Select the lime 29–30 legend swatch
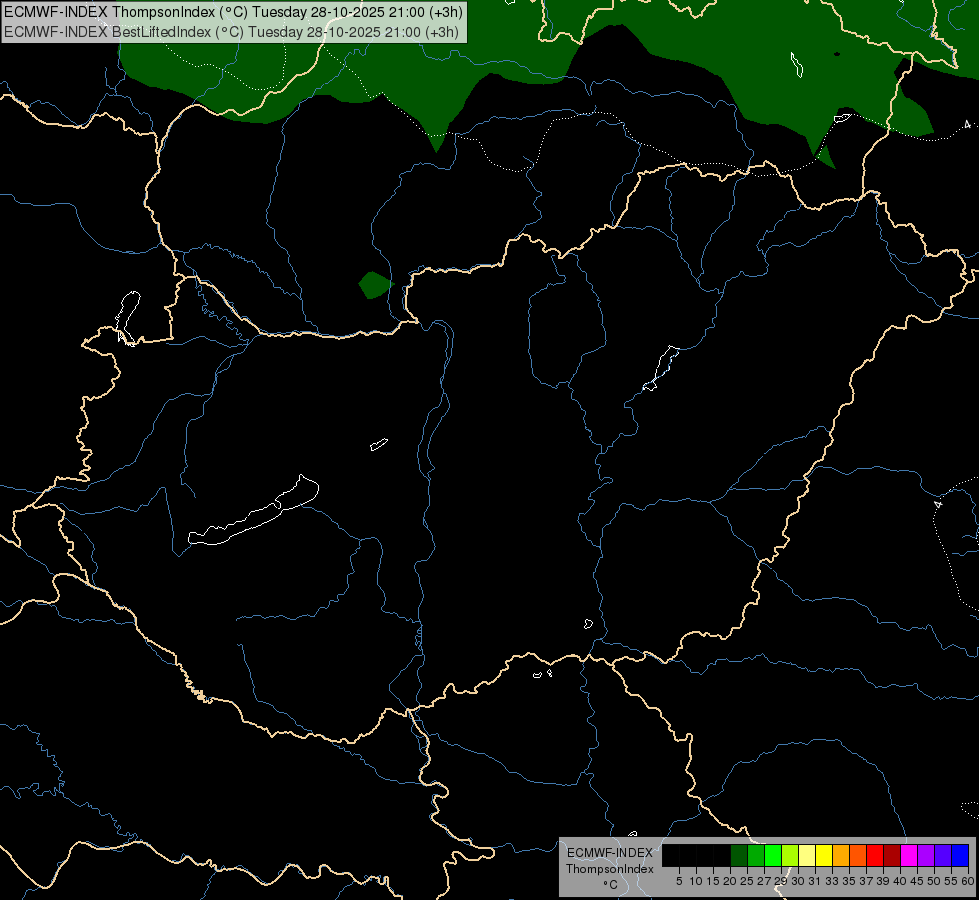The width and height of the screenshot is (979, 900). pos(790,855)
